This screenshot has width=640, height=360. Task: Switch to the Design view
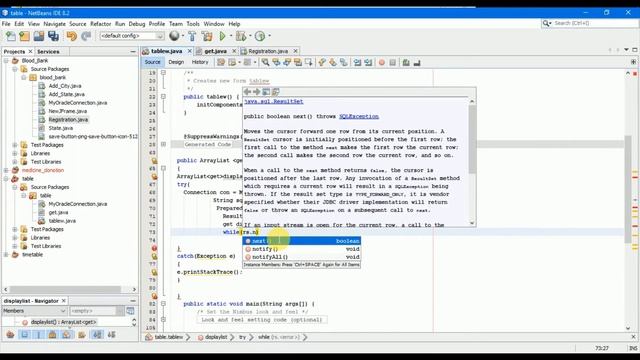[x=176, y=62]
